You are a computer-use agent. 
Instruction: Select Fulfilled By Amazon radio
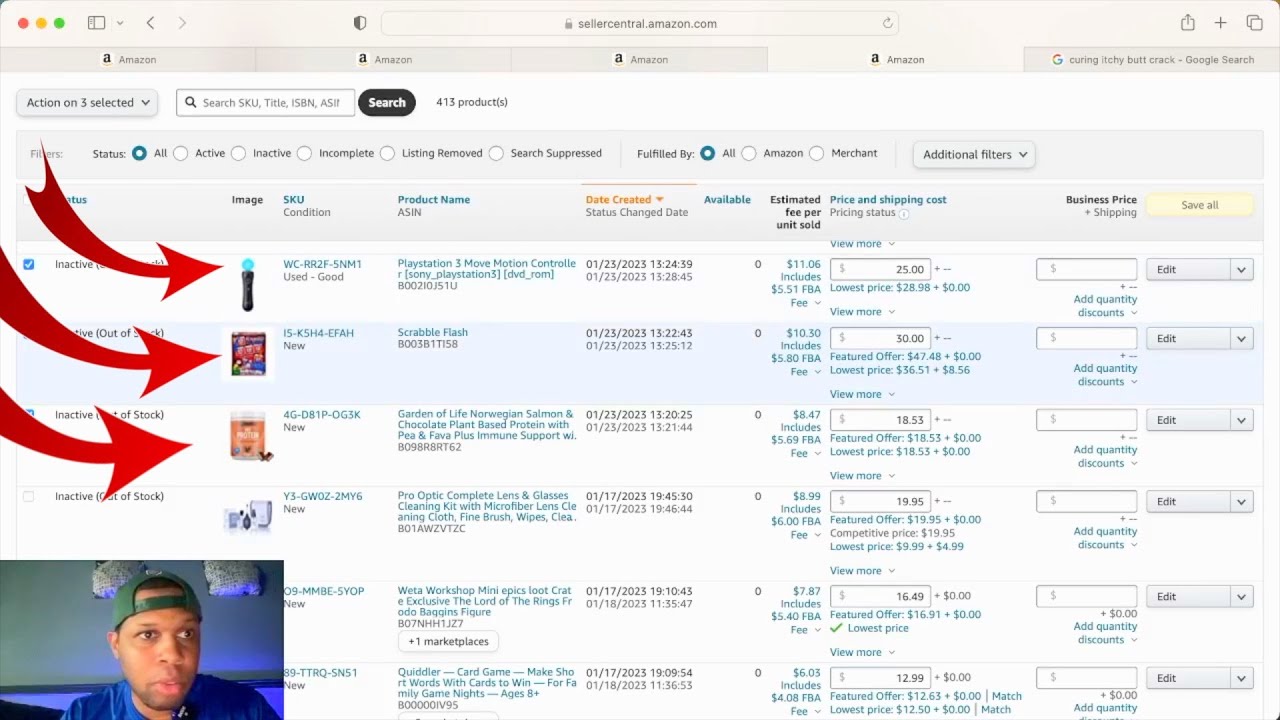[x=749, y=153]
